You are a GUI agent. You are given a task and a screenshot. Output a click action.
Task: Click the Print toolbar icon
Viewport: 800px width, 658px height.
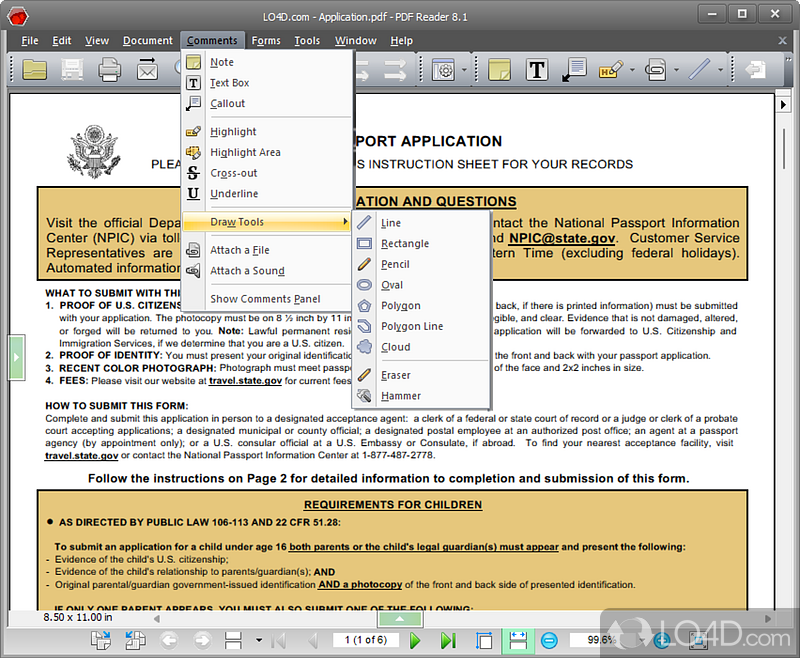109,70
